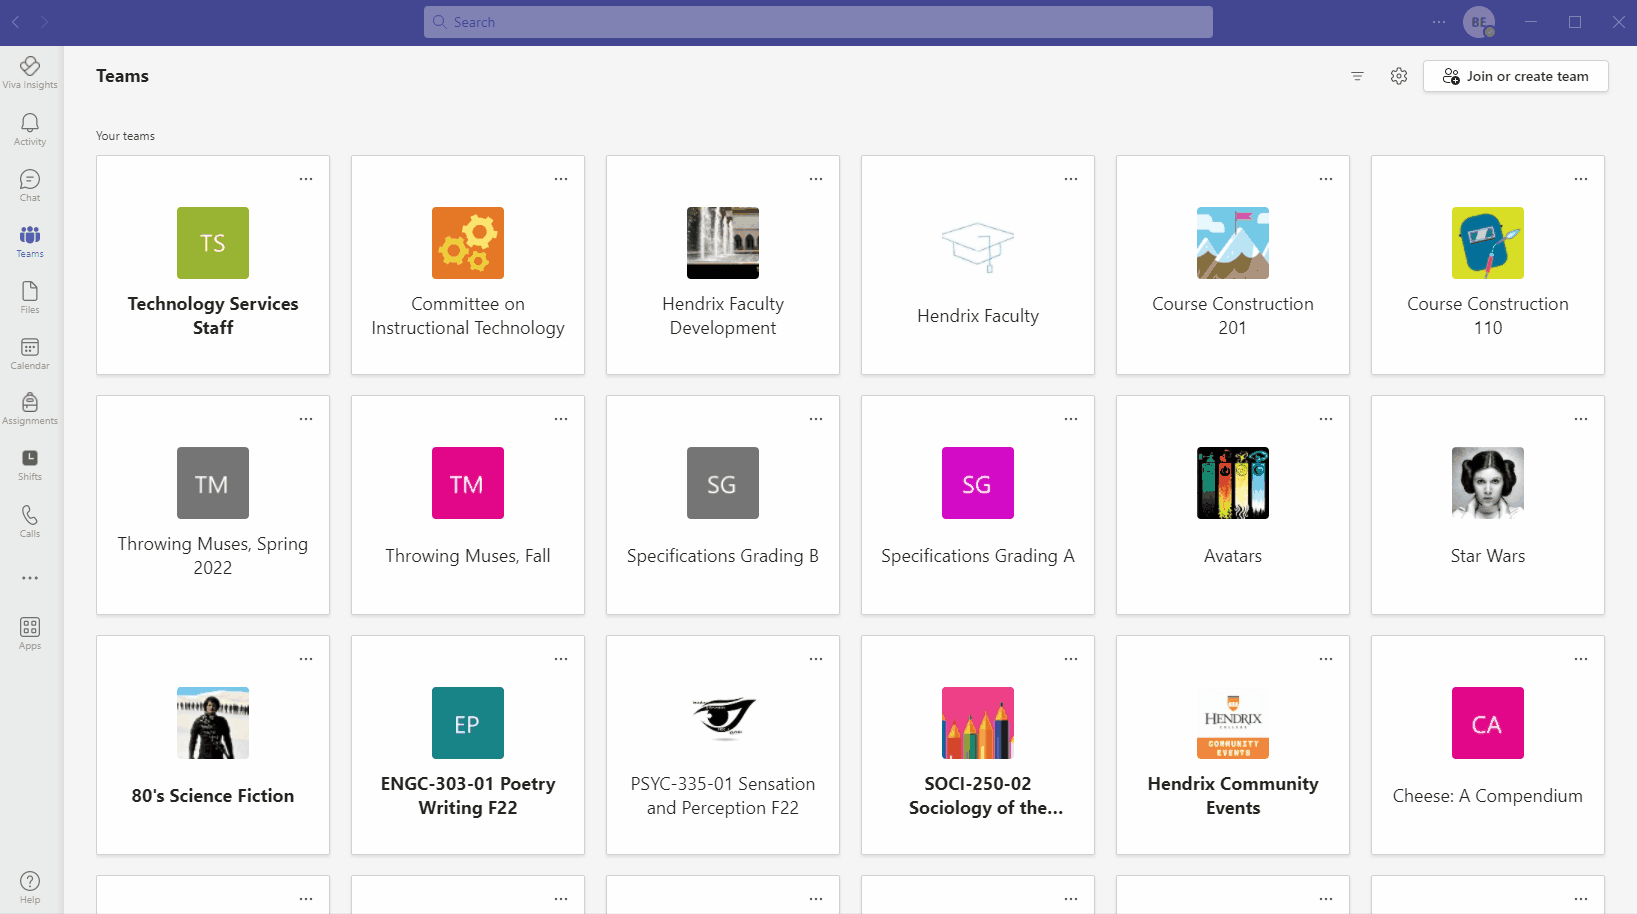
Task: Open Throwing Muses, Fall team
Action: click(x=468, y=505)
